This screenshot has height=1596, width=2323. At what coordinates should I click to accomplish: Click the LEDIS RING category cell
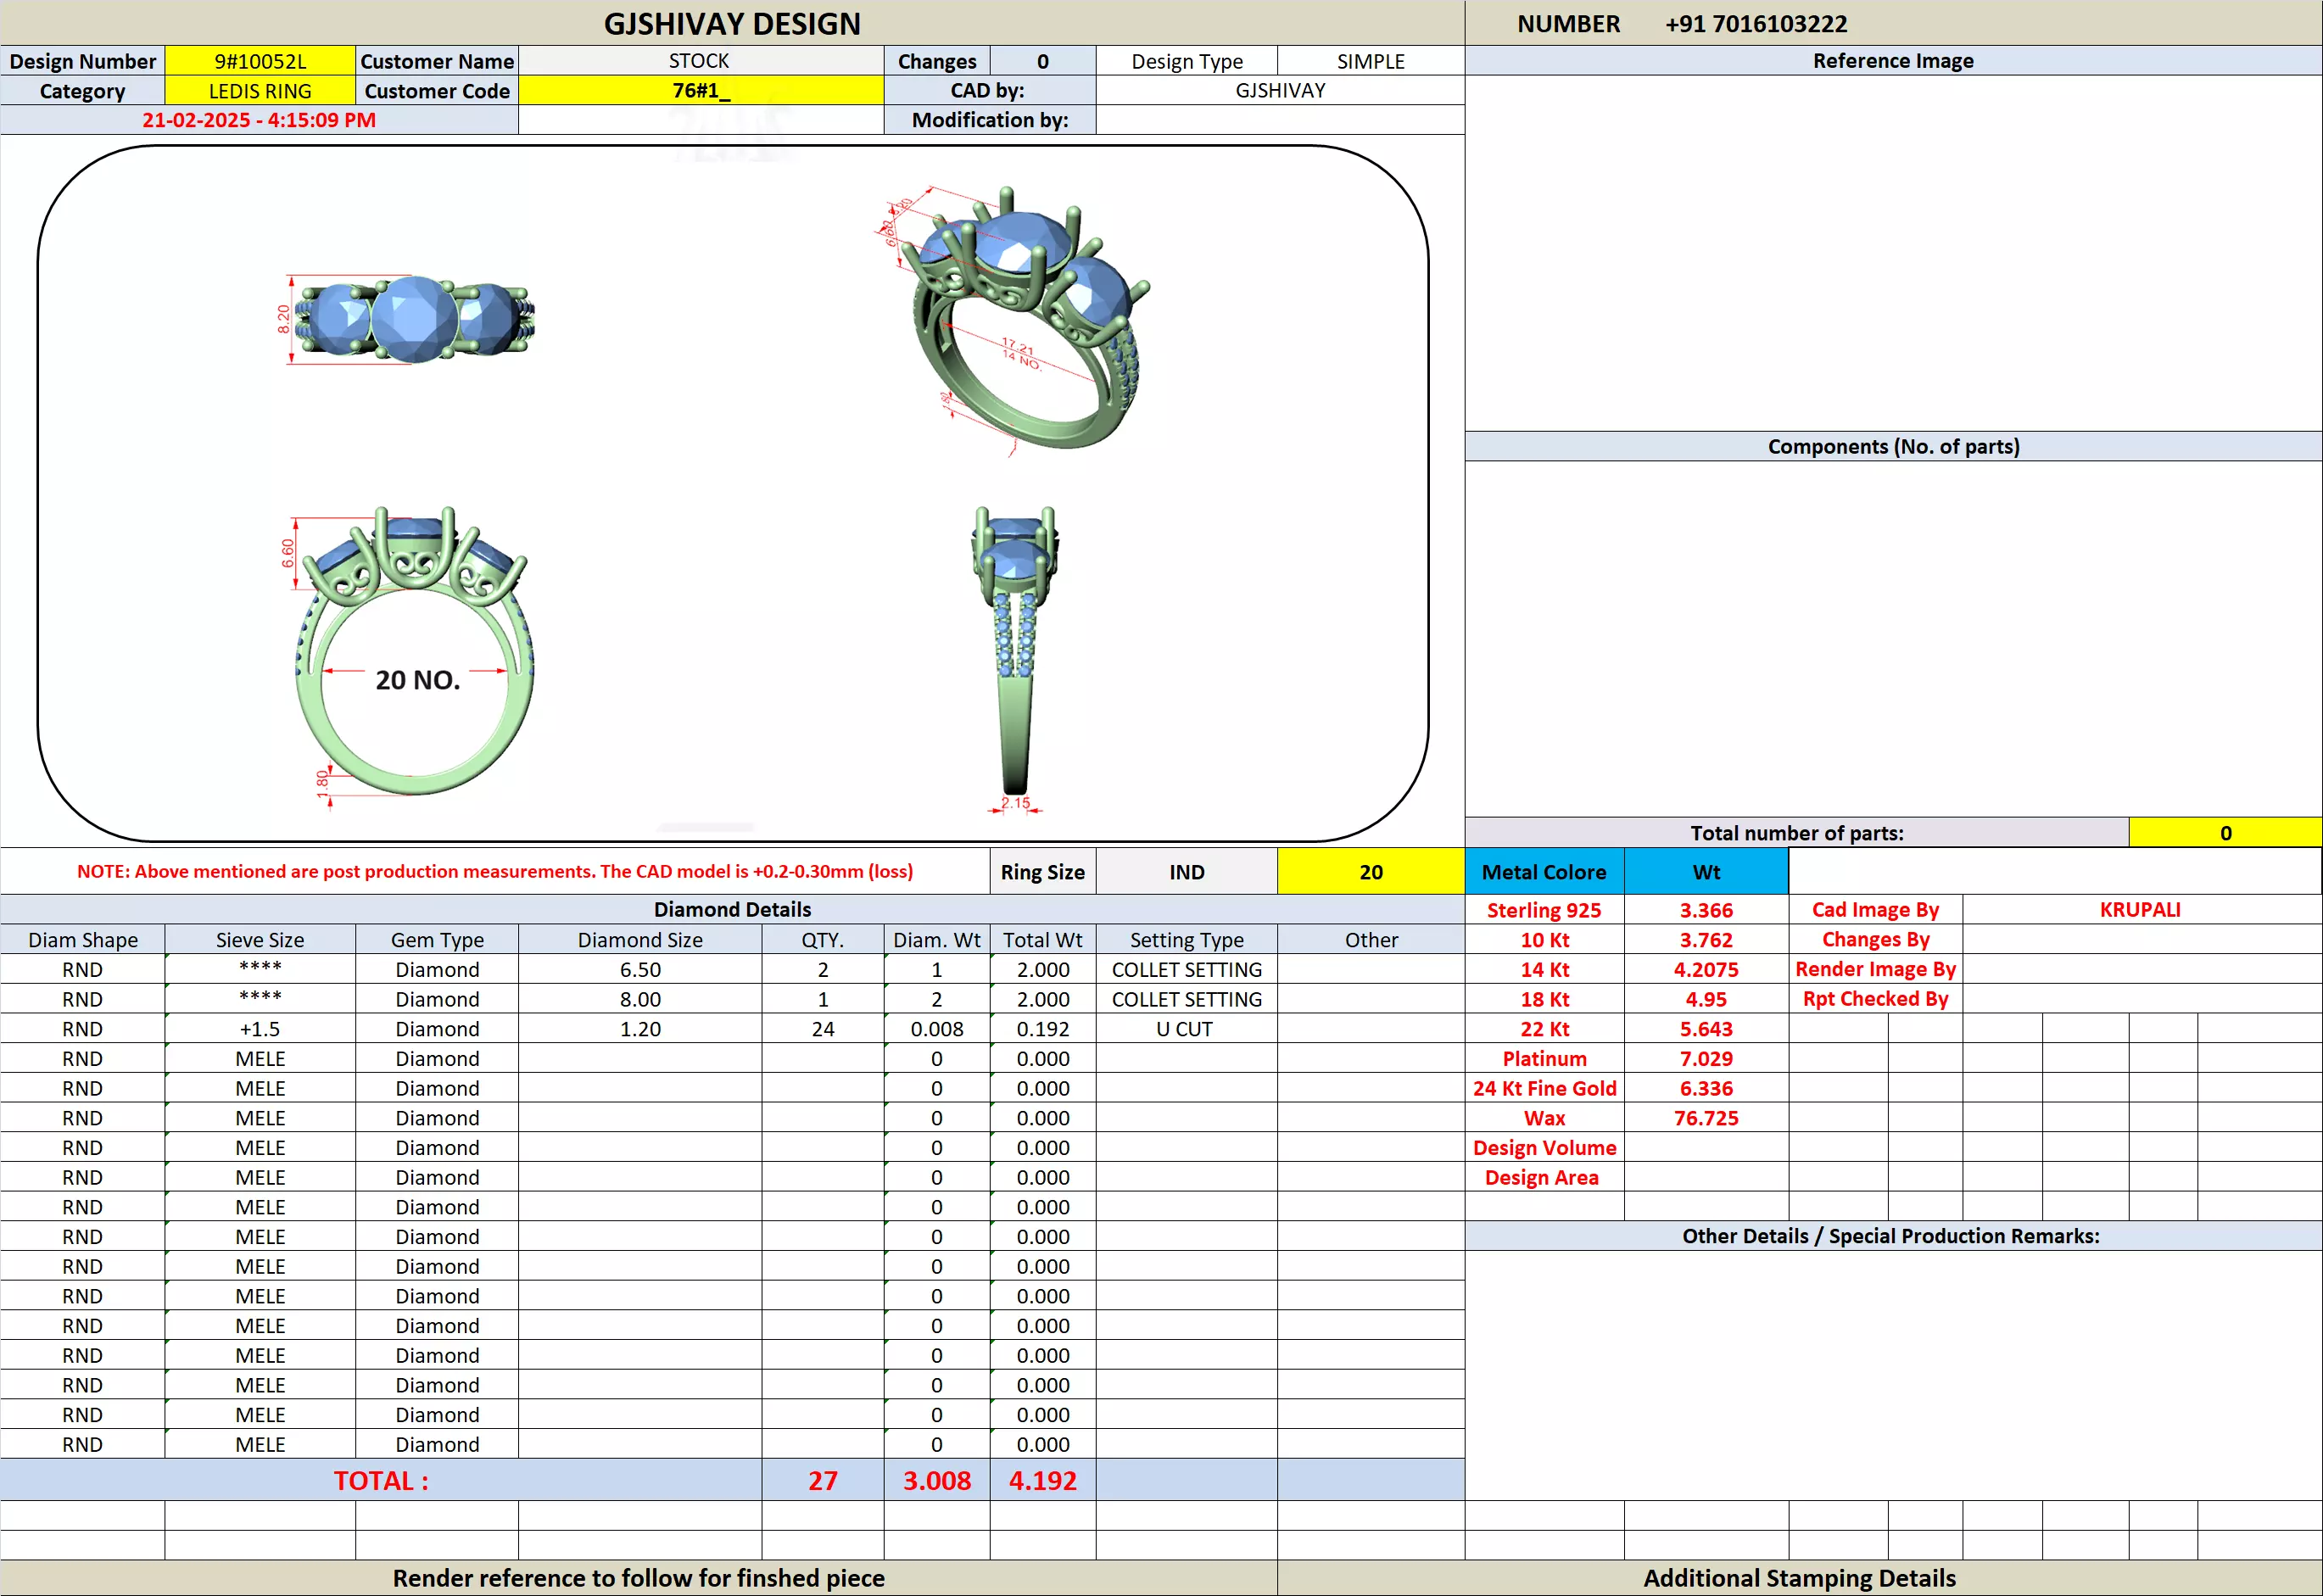260,91
